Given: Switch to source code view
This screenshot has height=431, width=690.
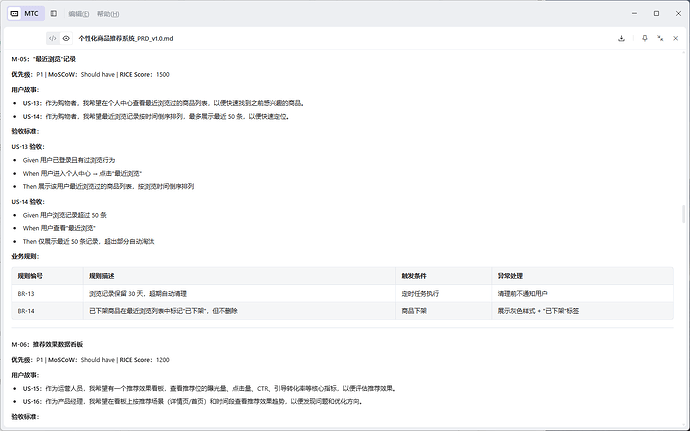Looking at the screenshot, I should tap(52, 38).
